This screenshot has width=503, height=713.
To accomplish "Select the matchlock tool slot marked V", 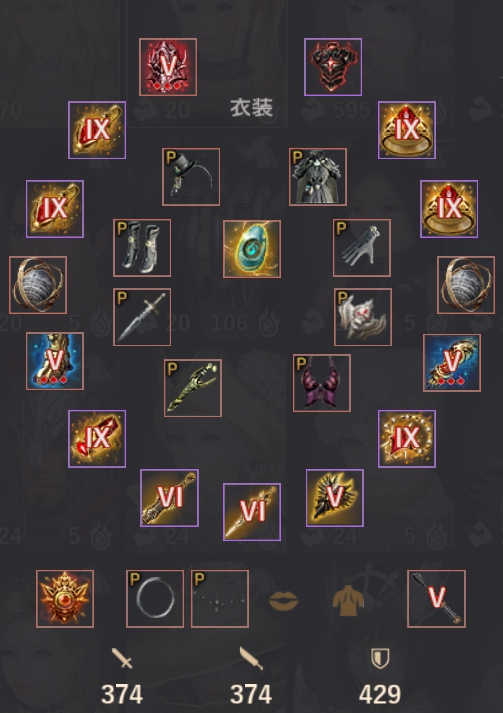I will (437, 599).
